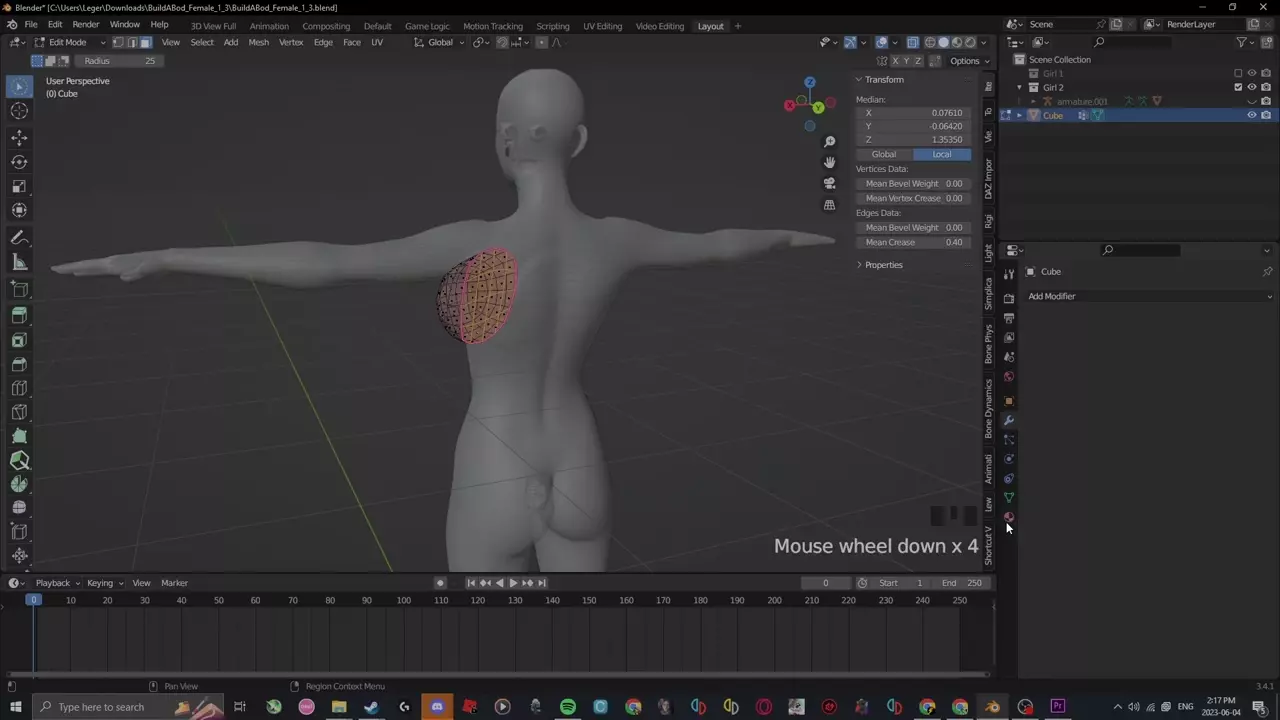Open Spotify from the Windows taskbar

[x=568, y=707]
